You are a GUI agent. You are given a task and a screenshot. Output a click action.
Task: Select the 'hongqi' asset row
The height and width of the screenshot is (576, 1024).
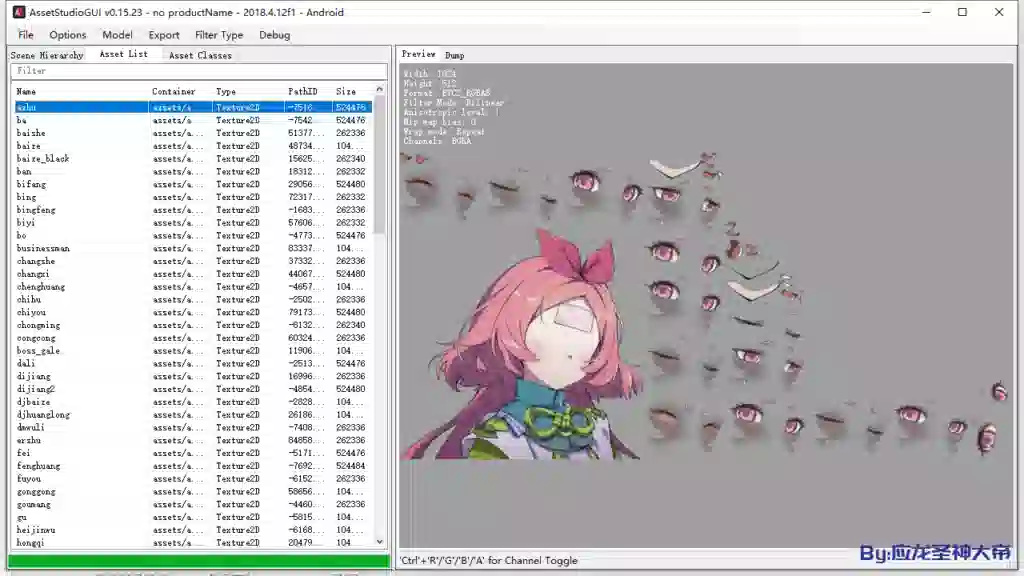click(x=193, y=543)
